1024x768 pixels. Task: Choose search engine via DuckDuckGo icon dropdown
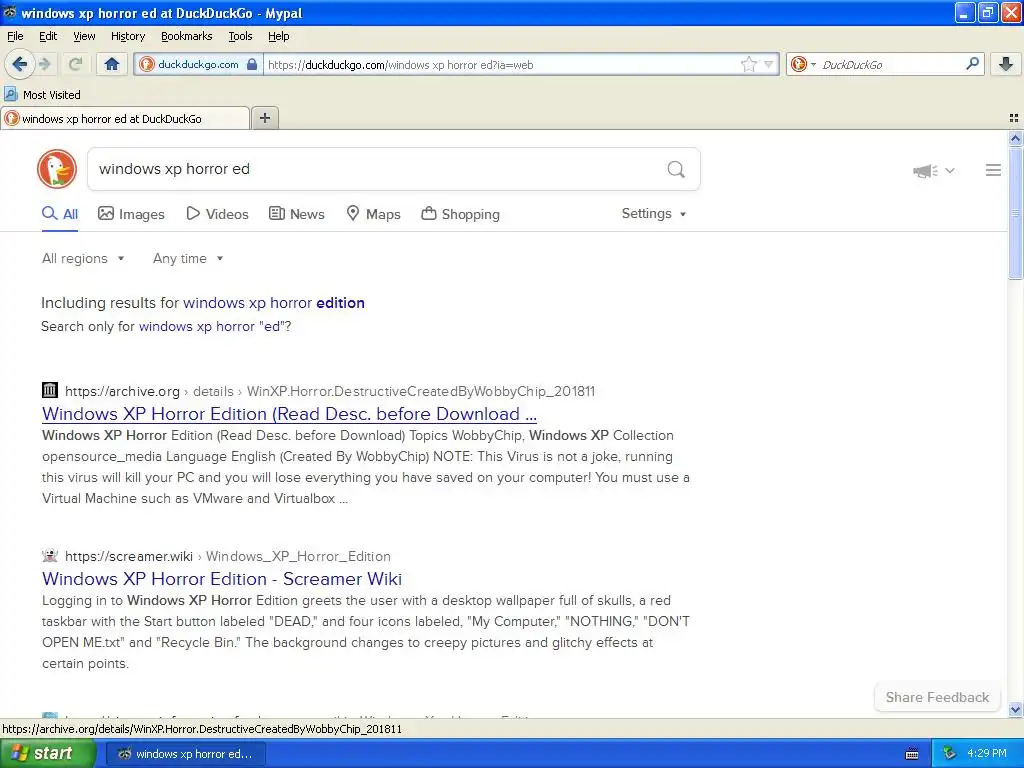(803, 64)
